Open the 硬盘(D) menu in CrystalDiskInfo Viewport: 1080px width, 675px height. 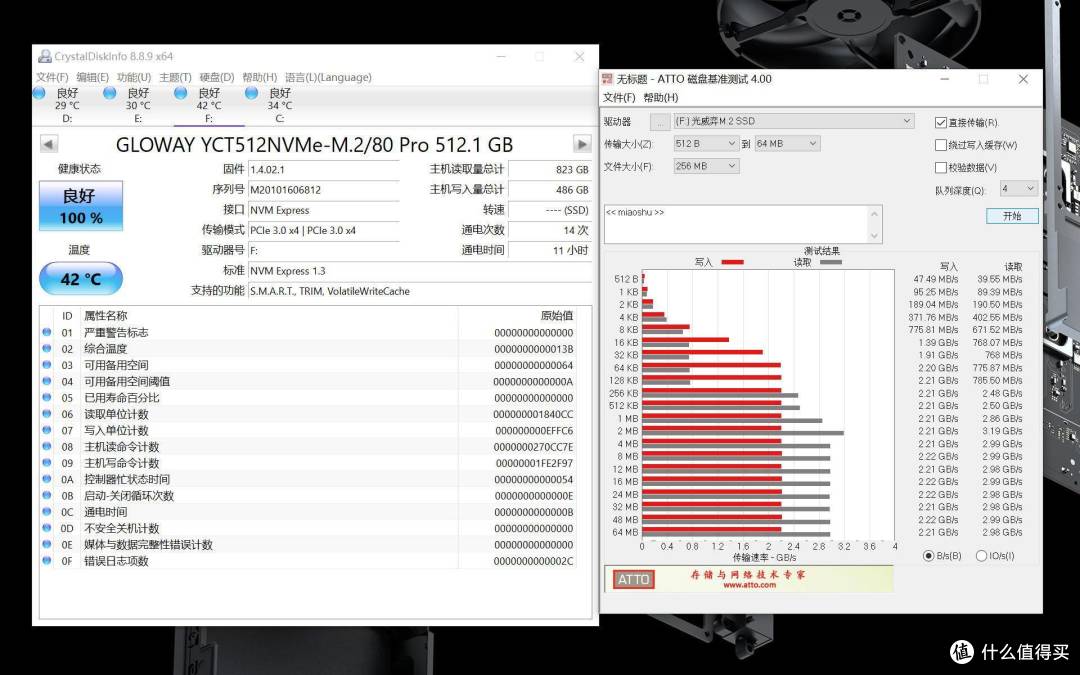coord(217,77)
